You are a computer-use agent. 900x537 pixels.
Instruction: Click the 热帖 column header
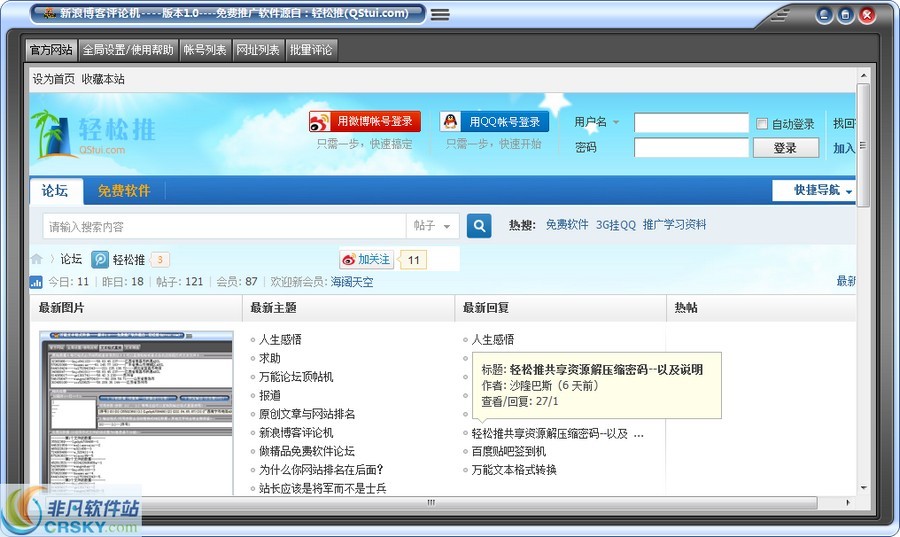tap(686, 308)
